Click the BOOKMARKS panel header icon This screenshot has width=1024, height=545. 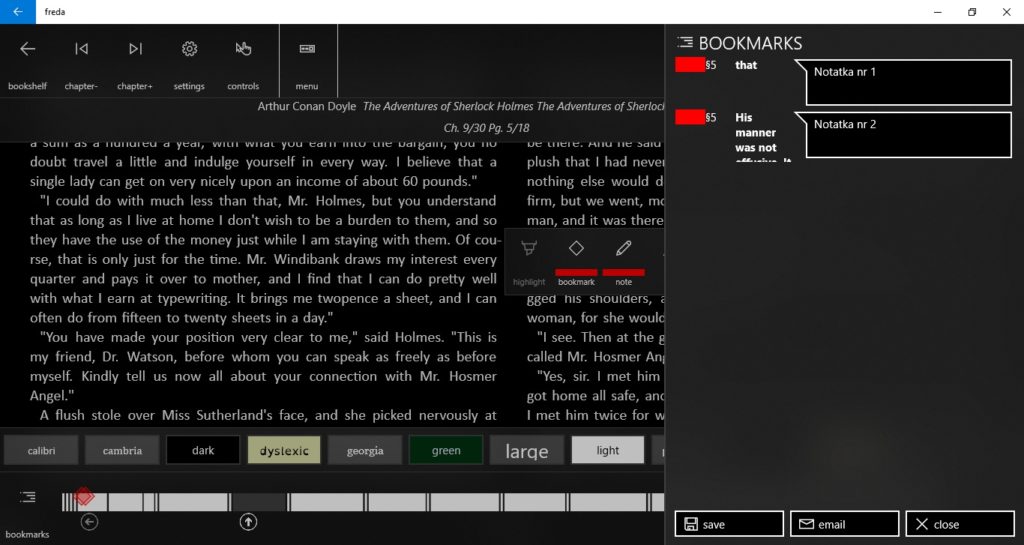(x=685, y=42)
